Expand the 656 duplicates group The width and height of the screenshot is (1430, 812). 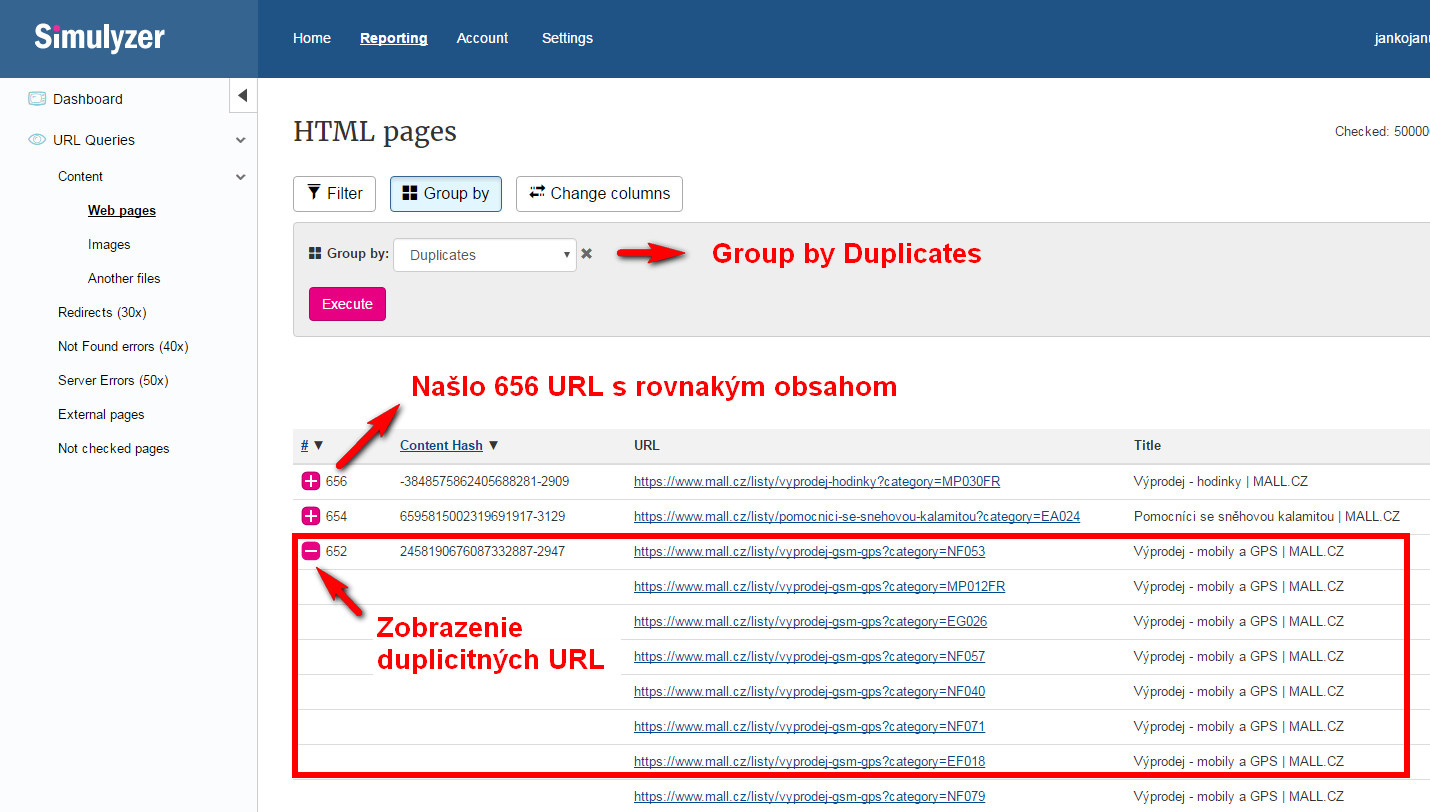[311, 482]
